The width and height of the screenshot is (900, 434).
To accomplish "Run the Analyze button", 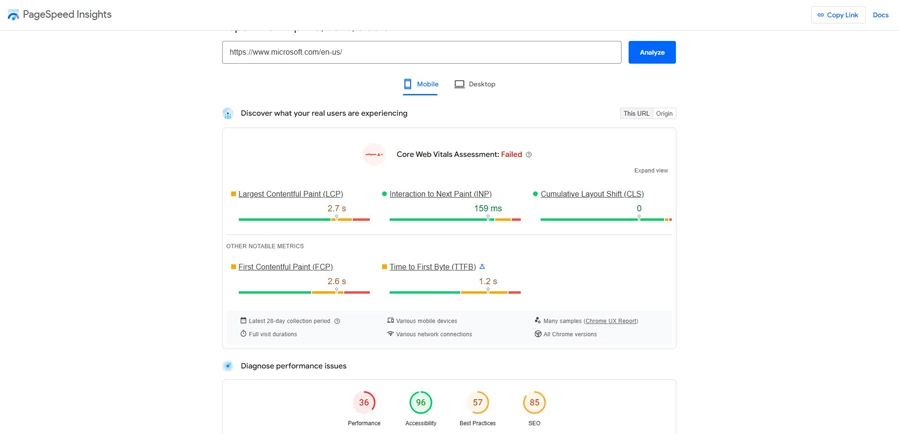I will point(652,52).
